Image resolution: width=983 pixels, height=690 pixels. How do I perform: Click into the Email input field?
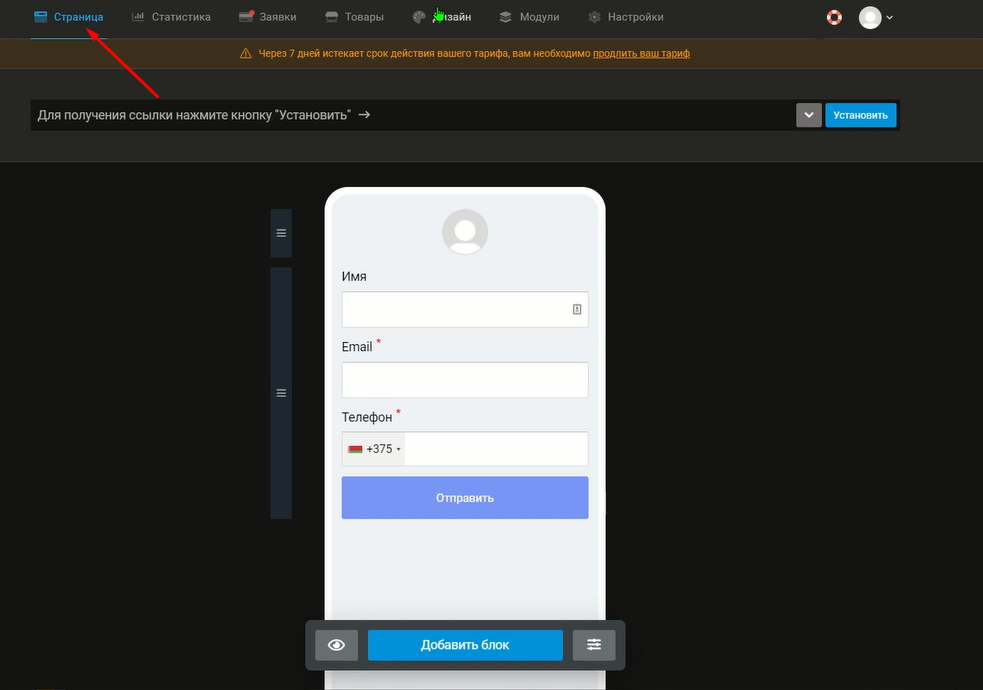(x=465, y=380)
